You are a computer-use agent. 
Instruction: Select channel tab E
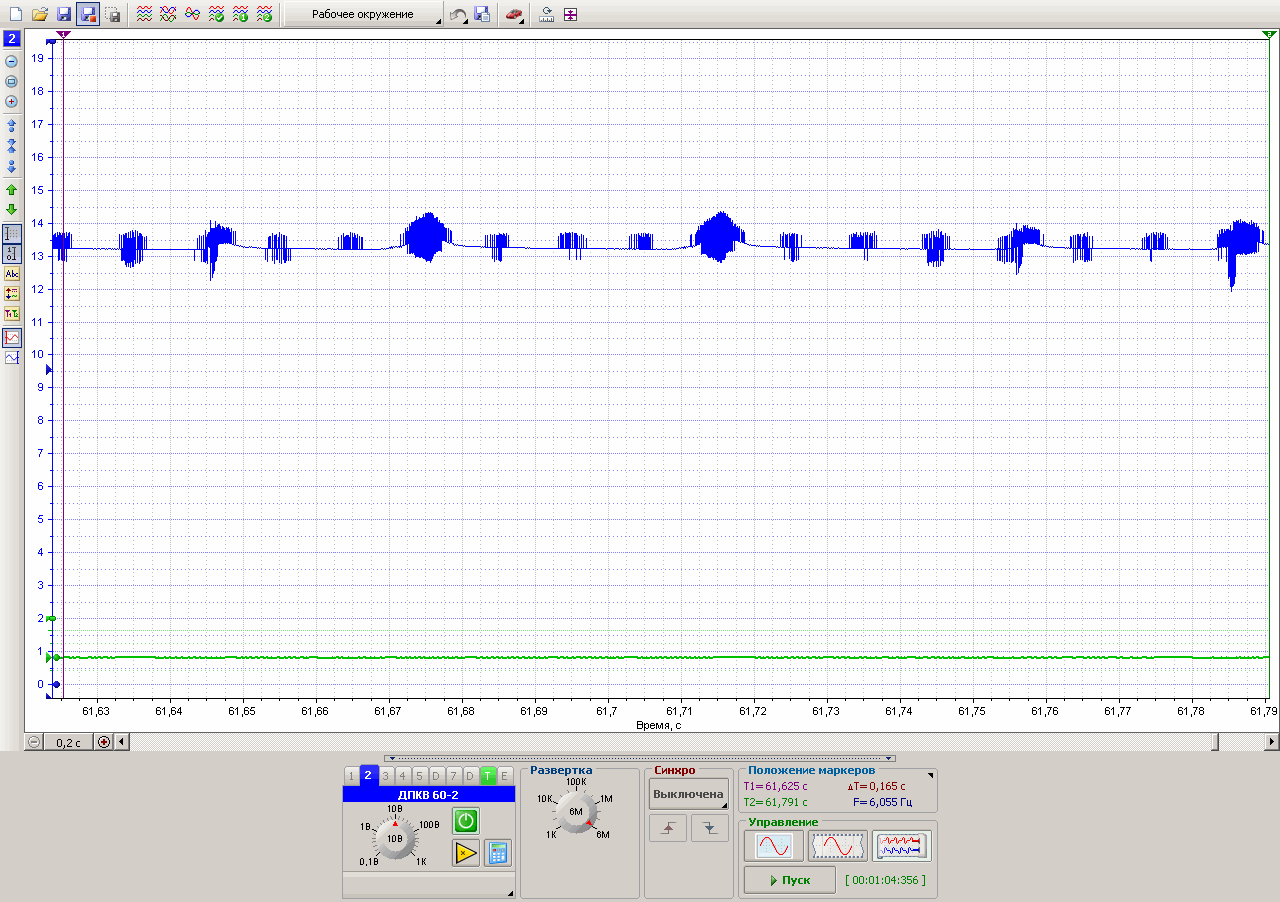click(505, 776)
